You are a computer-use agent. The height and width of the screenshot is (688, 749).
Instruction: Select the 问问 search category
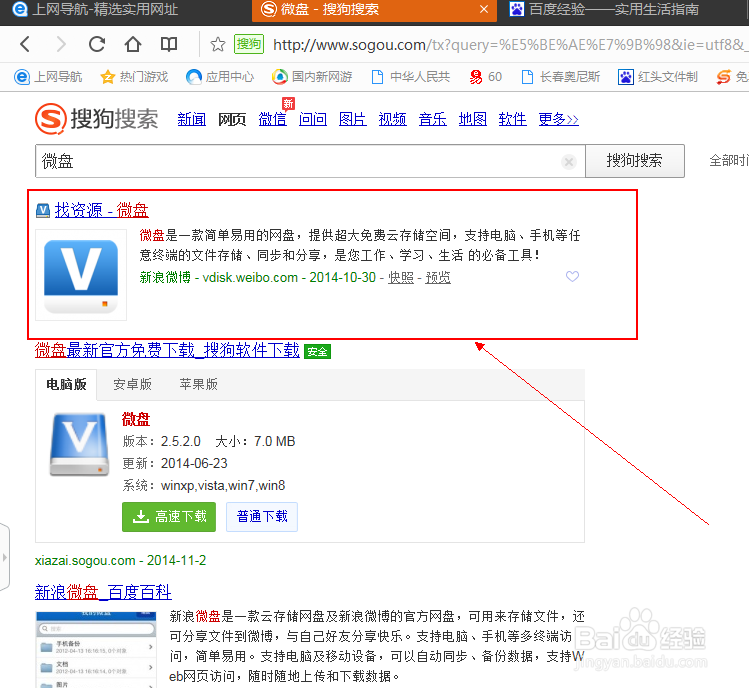pyautogui.click(x=312, y=119)
